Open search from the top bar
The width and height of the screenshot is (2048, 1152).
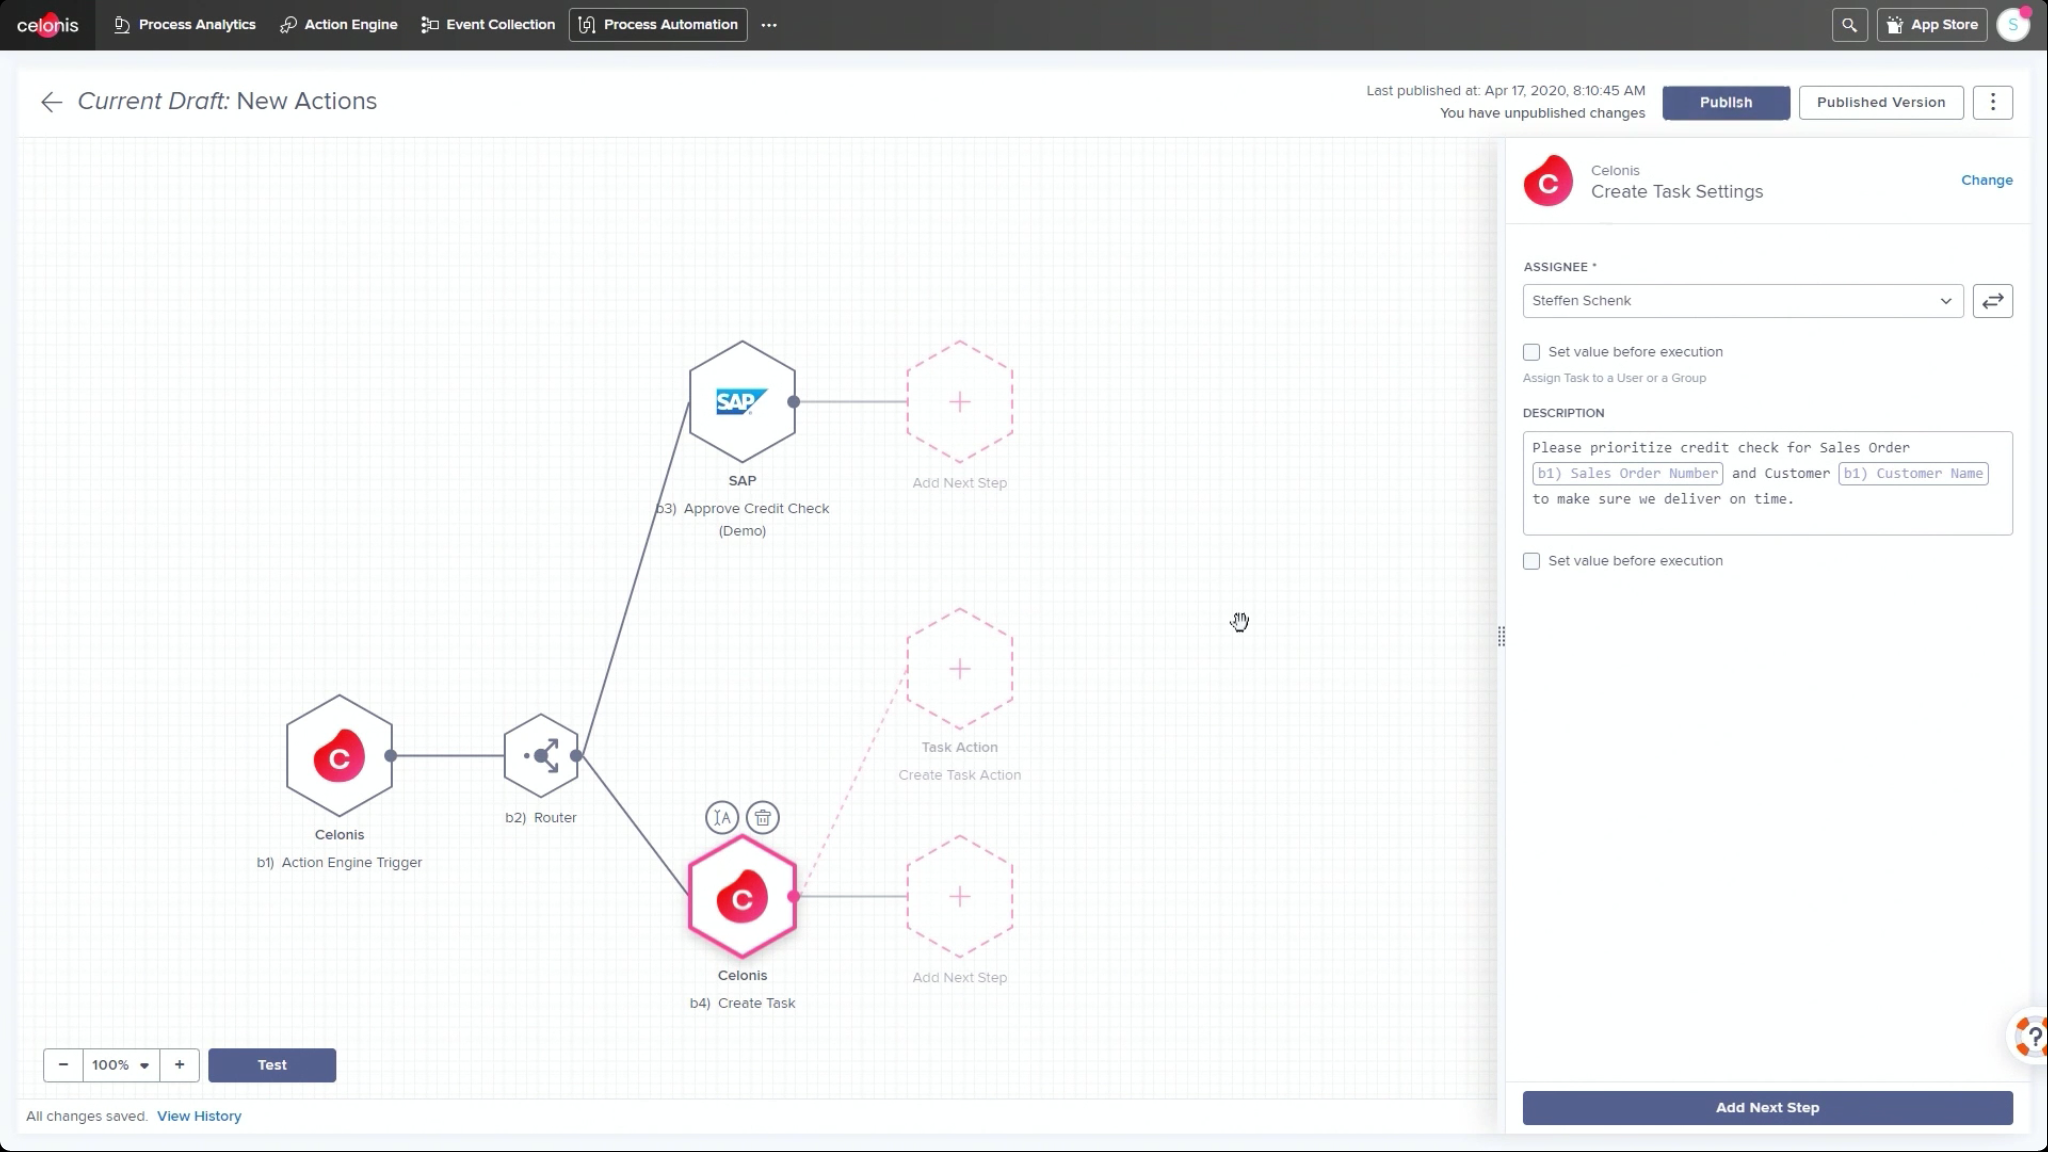tap(1850, 24)
